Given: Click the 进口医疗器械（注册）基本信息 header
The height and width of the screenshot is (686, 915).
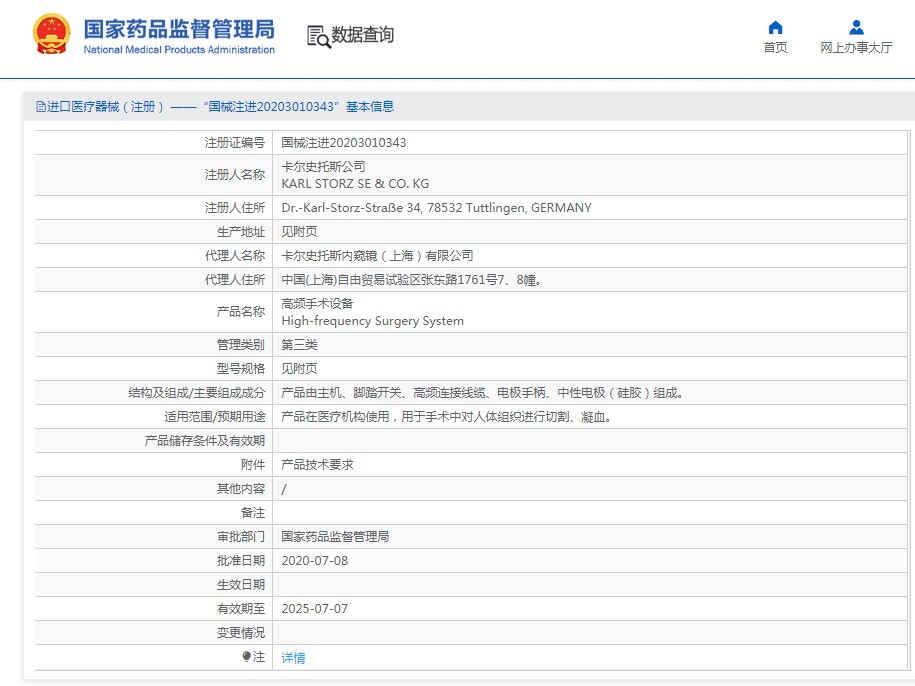Looking at the screenshot, I should point(215,107).
